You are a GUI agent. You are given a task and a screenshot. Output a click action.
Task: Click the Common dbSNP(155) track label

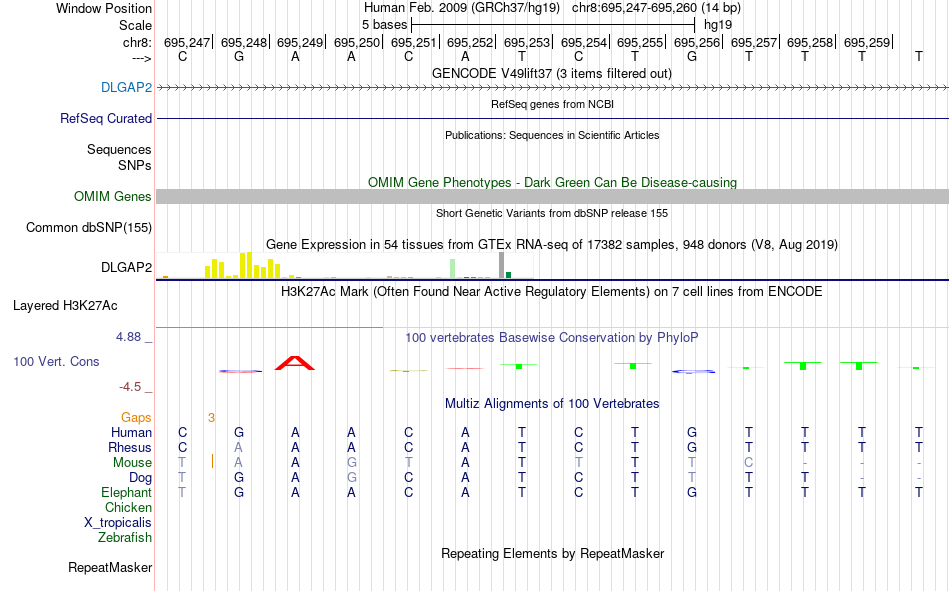click(x=88, y=227)
